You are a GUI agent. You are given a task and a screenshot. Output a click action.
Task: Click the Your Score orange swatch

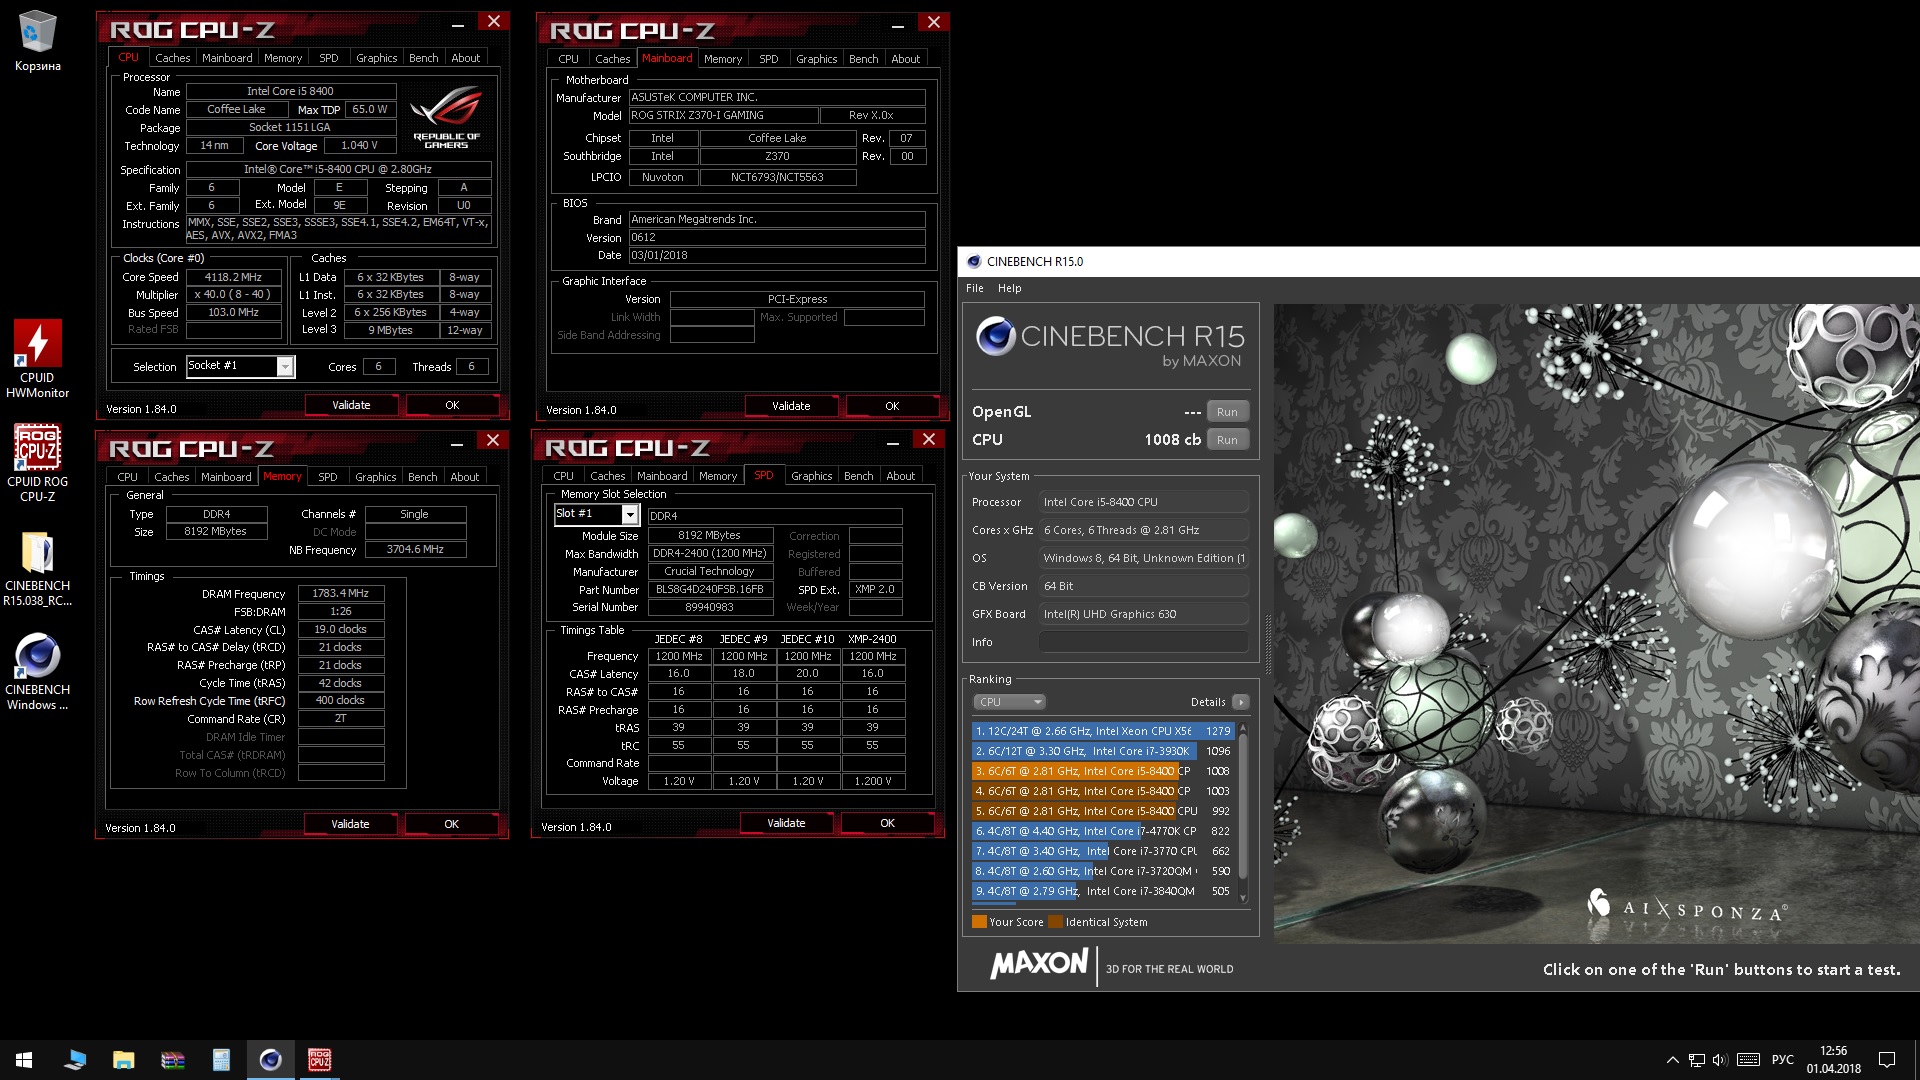979,922
